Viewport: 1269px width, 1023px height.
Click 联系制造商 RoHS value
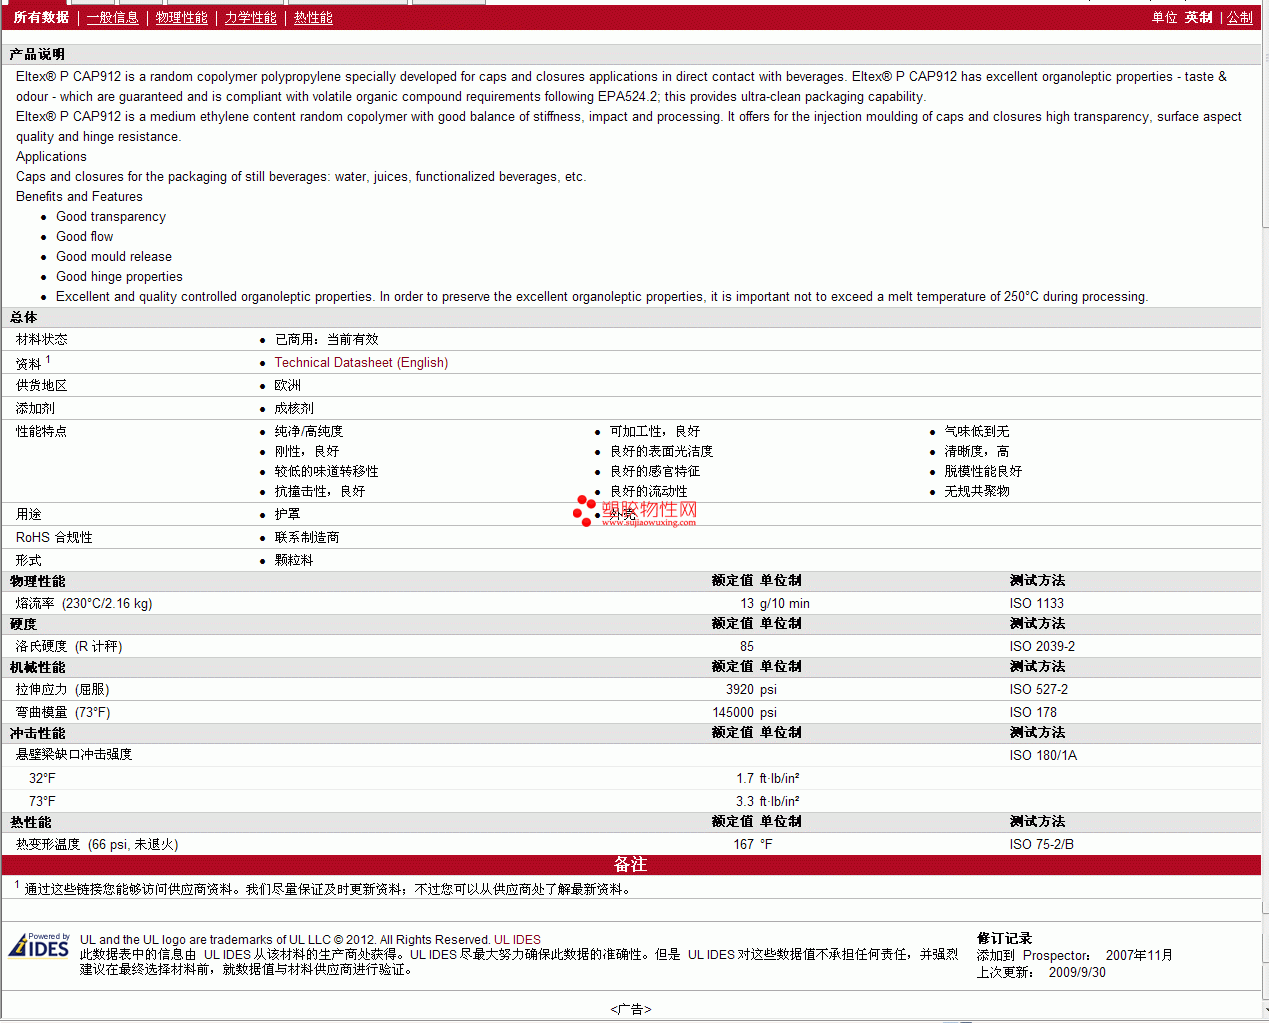click(x=307, y=538)
